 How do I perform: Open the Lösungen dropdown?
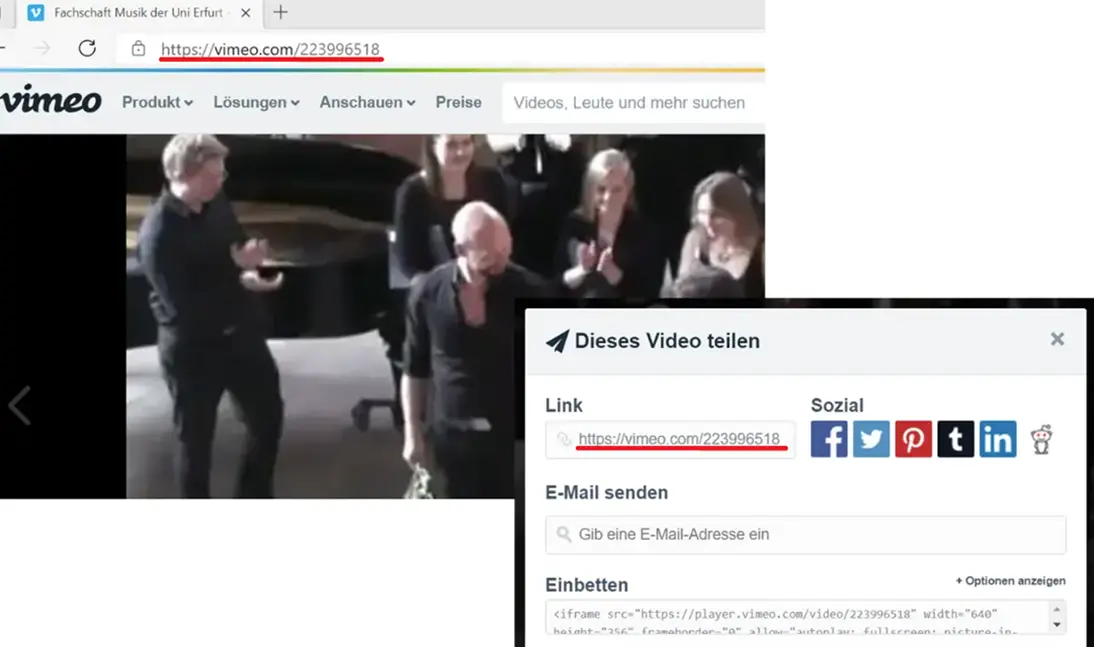(256, 102)
